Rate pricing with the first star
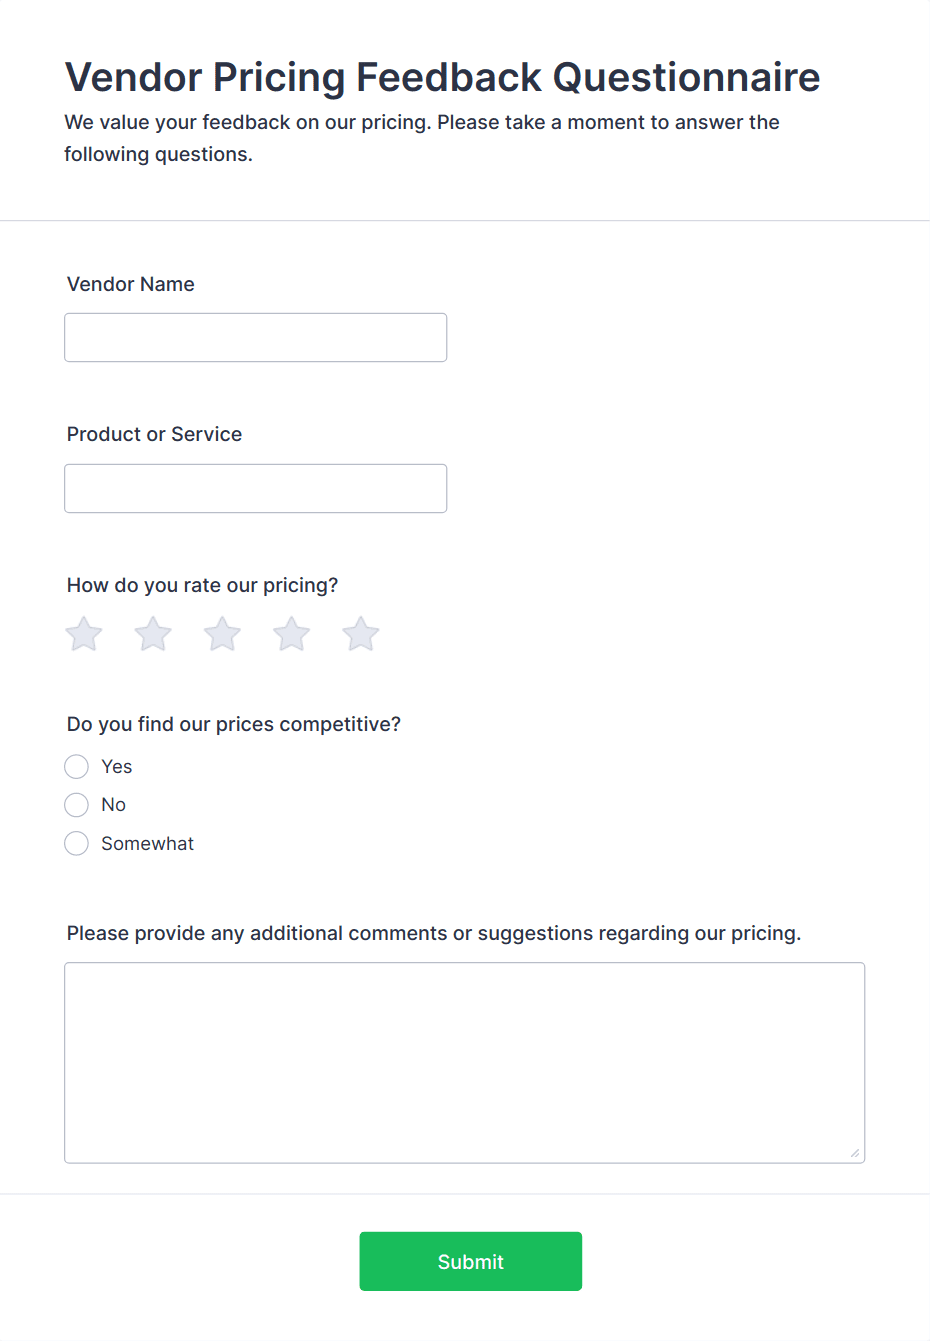This screenshot has height=1341, width=930. click(x=84, y=634)
